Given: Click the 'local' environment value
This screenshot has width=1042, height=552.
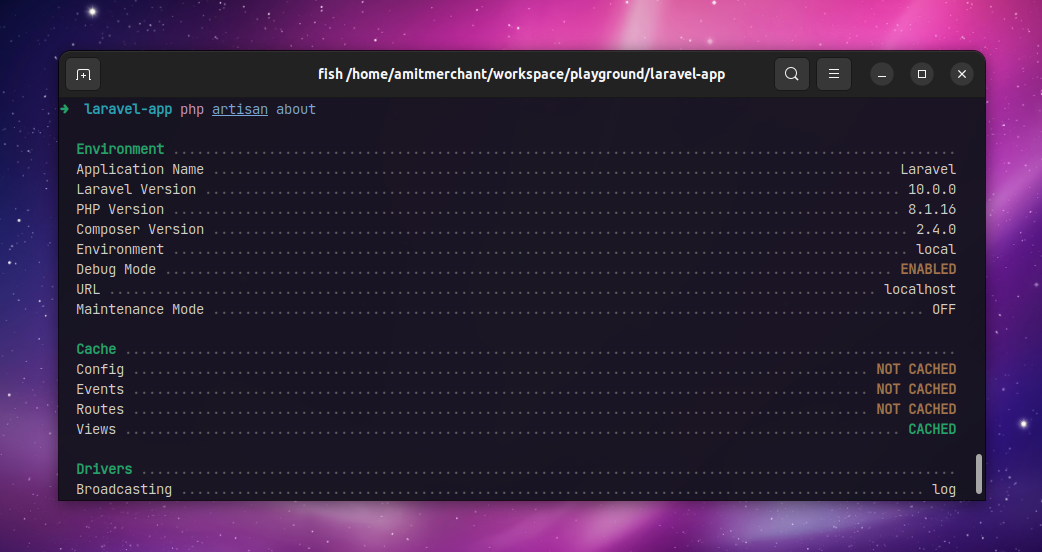Looking at the screenshot, I should click(936, 249).
